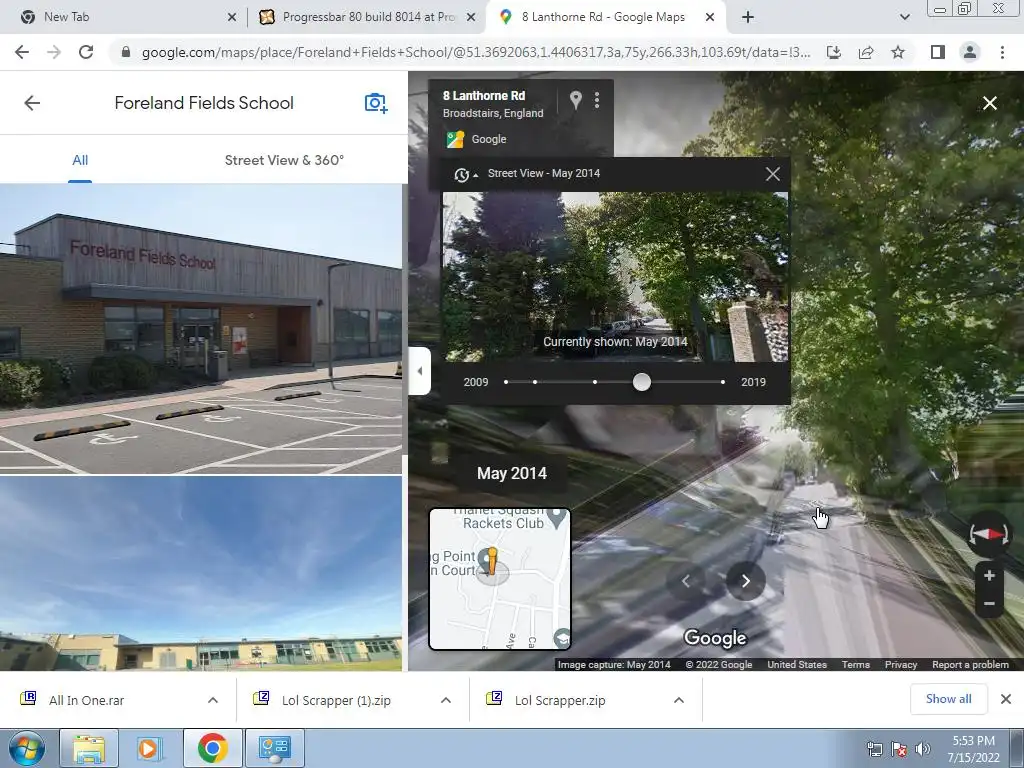Expand options for All In One.rar
This screenshot has width=1024, height=768.
(x=213, y=700)
